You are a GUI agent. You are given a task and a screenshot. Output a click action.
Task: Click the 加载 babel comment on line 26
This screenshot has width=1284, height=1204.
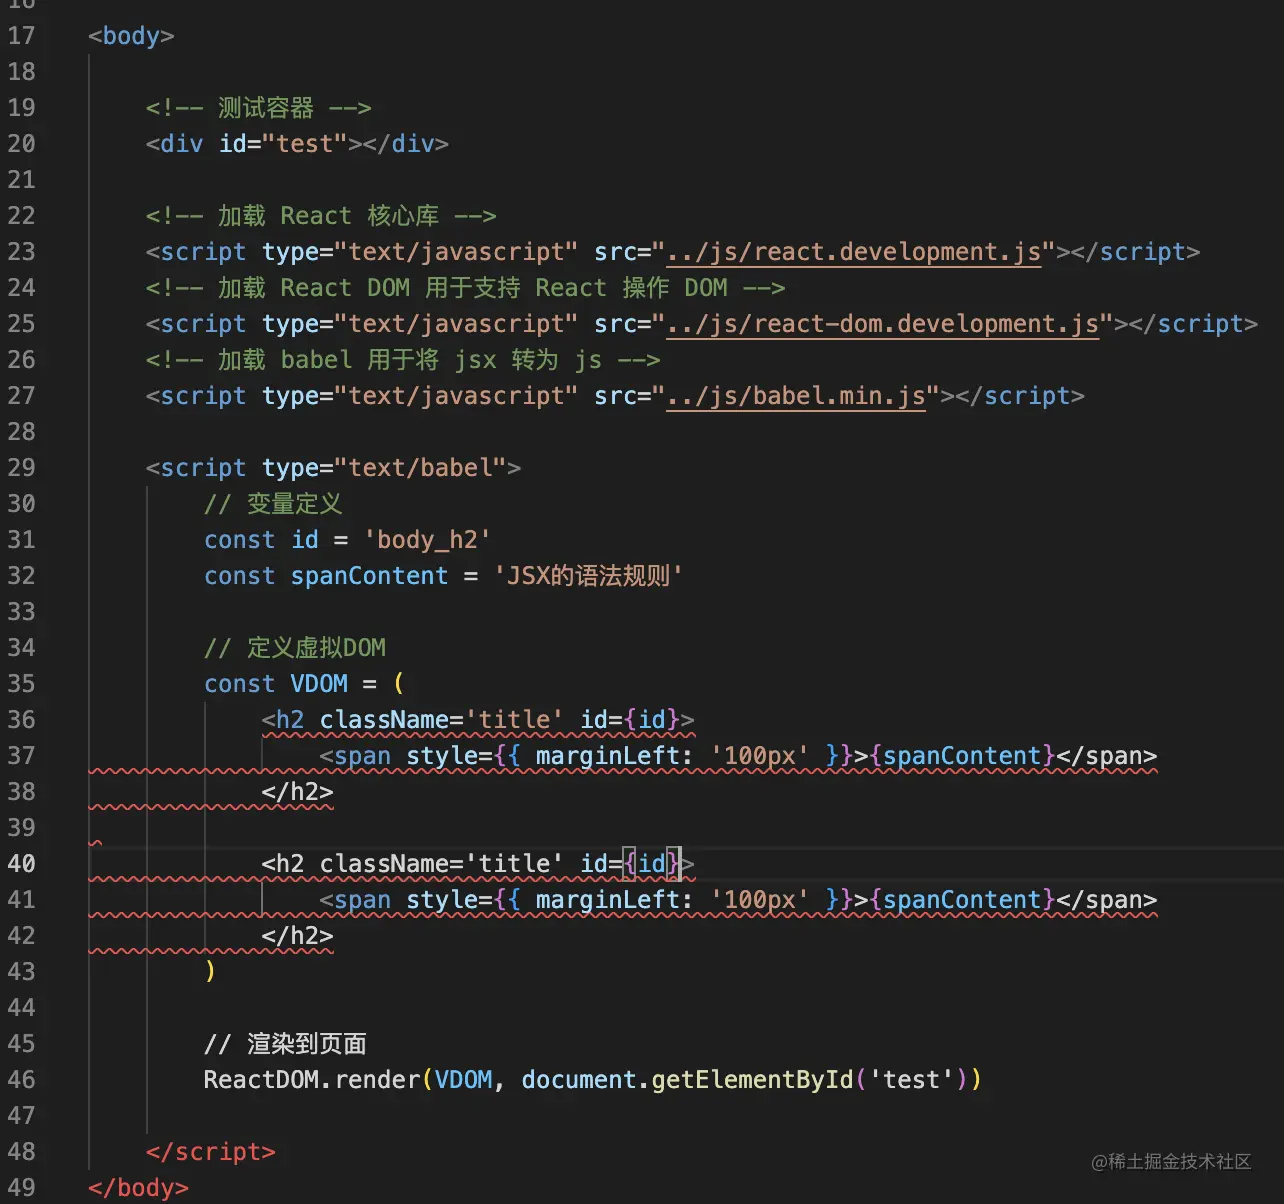pyautogui.click(x=403, y=360)
